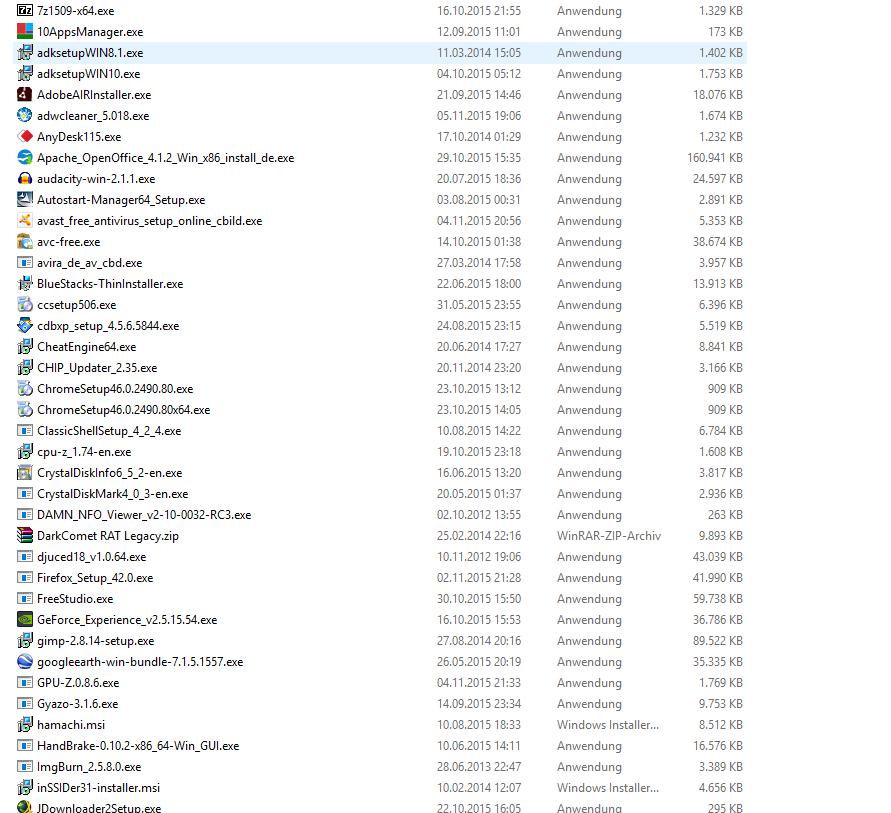Click the size 18.076 KB

(x=718, y=95)
